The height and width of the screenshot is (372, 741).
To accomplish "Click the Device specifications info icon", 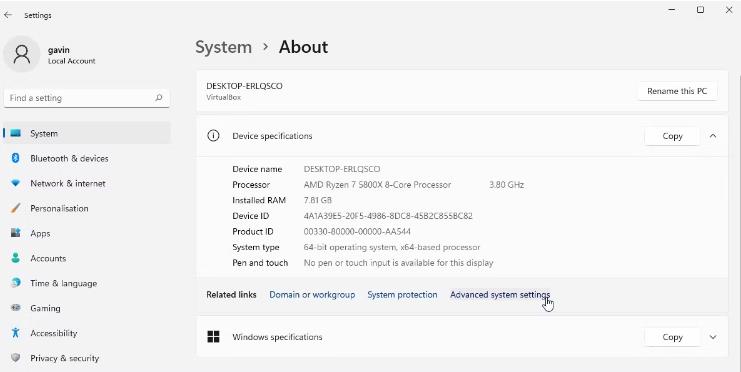I will [213, 136].
